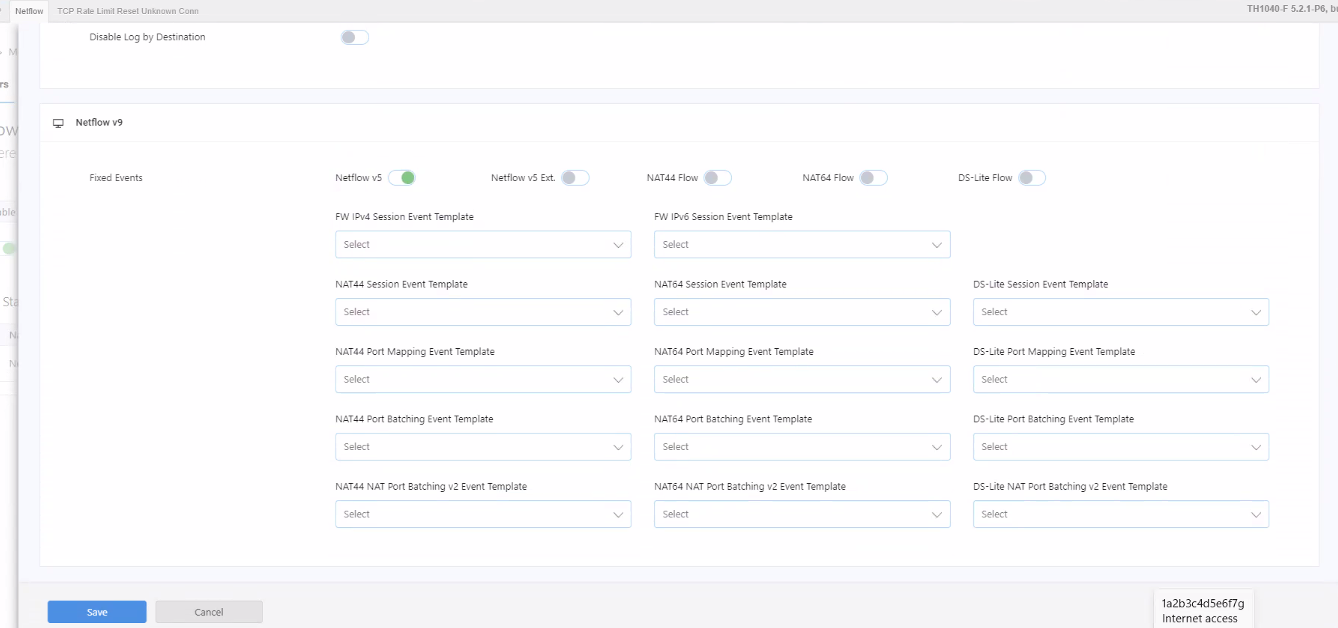This screenshot has height=628, width=1338.
Task: Turn on the NAT64 Flow switch
Action: click(873, 178)
